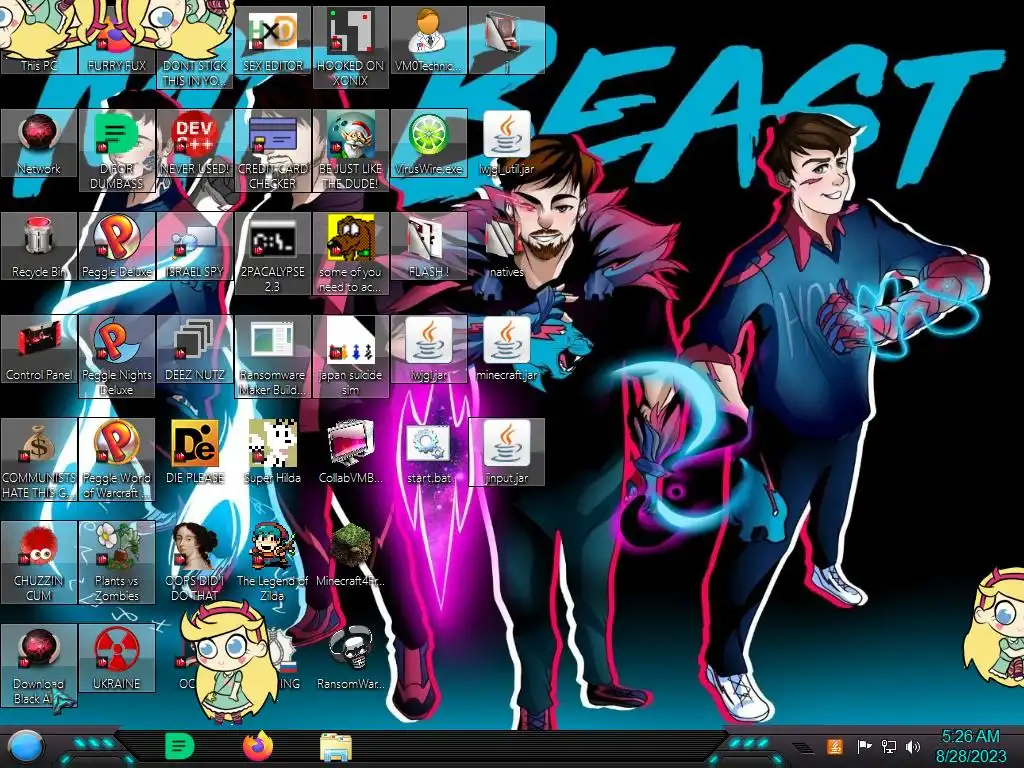
Task: Launch Super Hilda
Action: (273, 453)
